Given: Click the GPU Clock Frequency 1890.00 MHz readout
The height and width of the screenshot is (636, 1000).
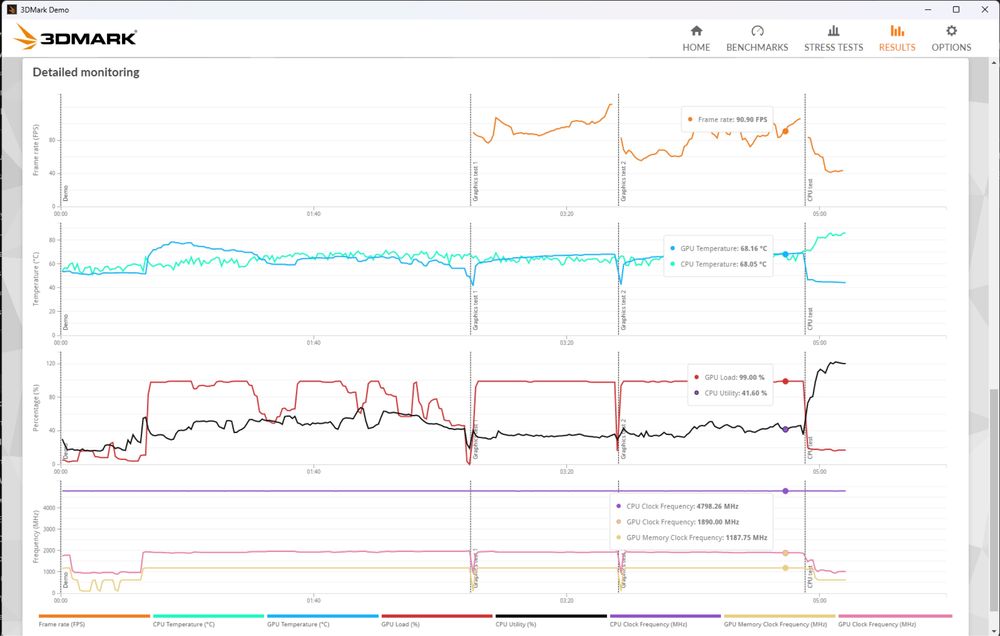Looking at the screenshot, I should (677, 522).
